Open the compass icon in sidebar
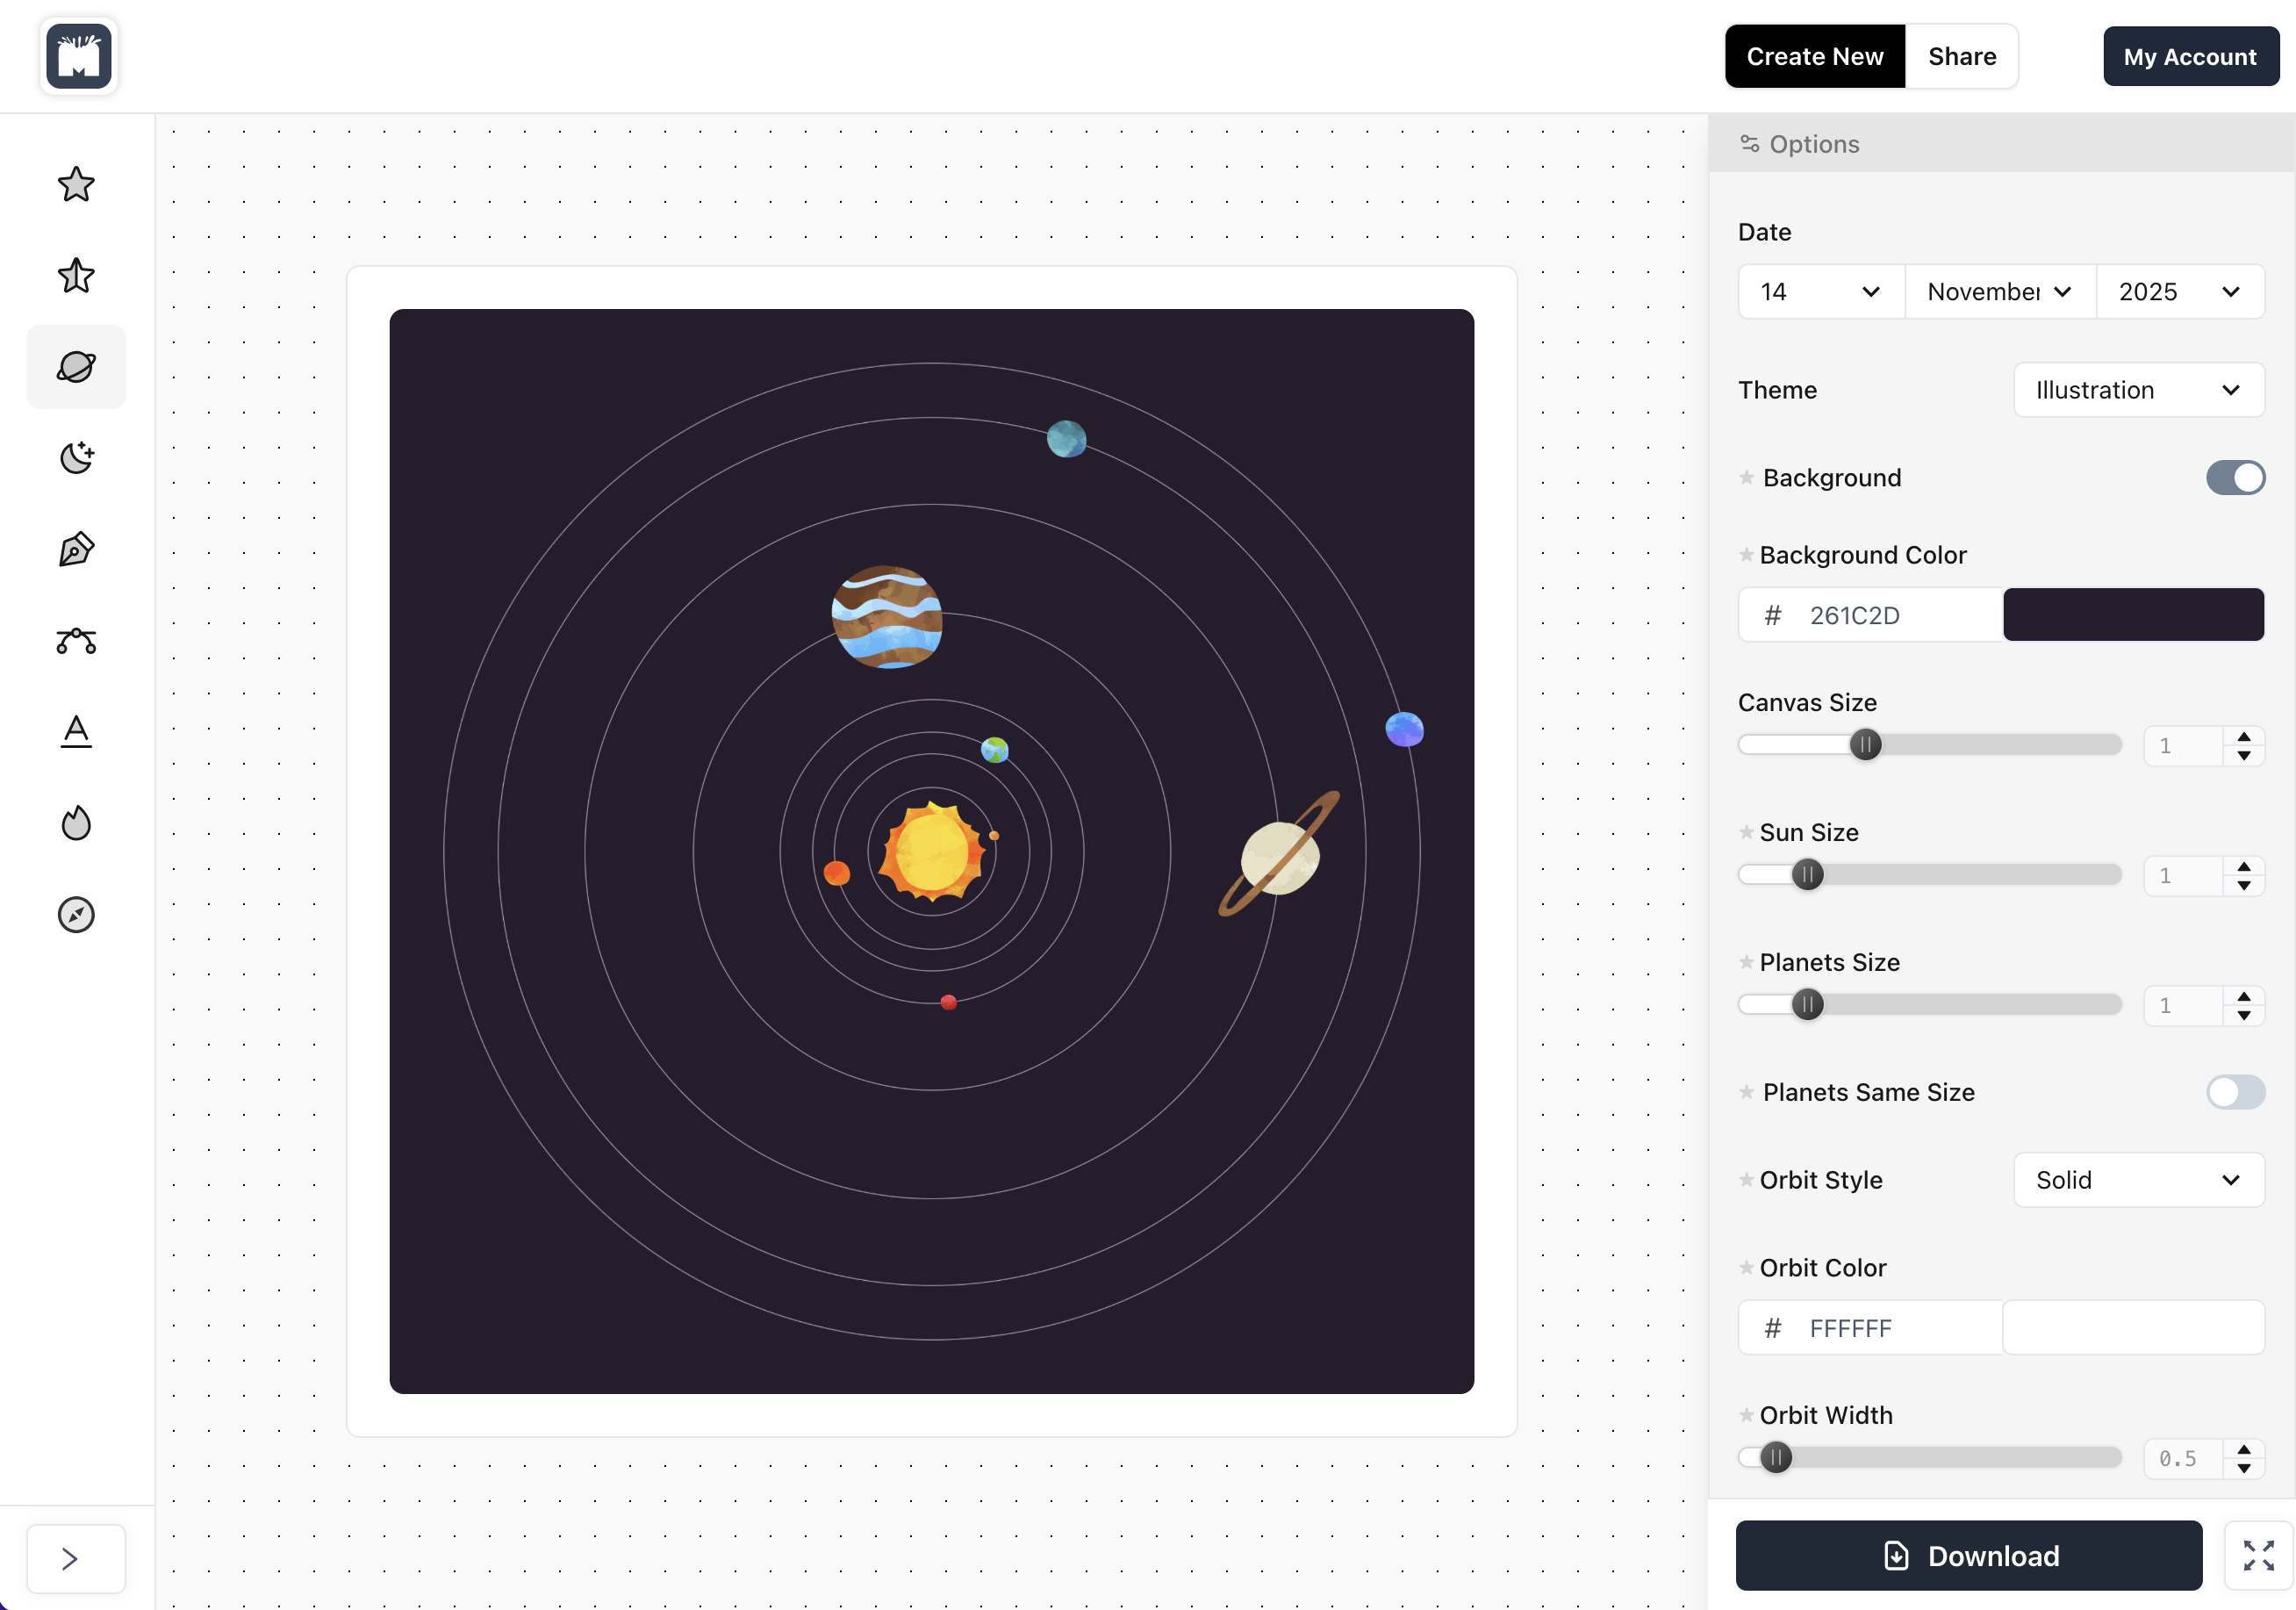This screenshot has width=2296, height=1610. click(76, 914)
